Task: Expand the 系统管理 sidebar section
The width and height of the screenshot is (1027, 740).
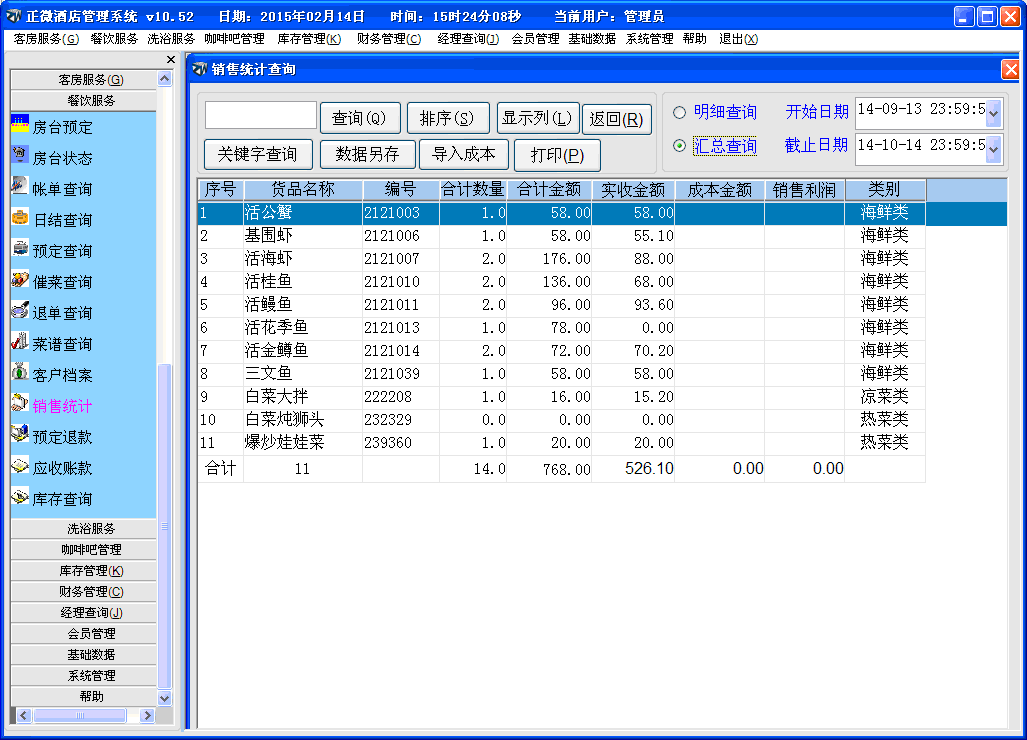Action: (84, 675)
